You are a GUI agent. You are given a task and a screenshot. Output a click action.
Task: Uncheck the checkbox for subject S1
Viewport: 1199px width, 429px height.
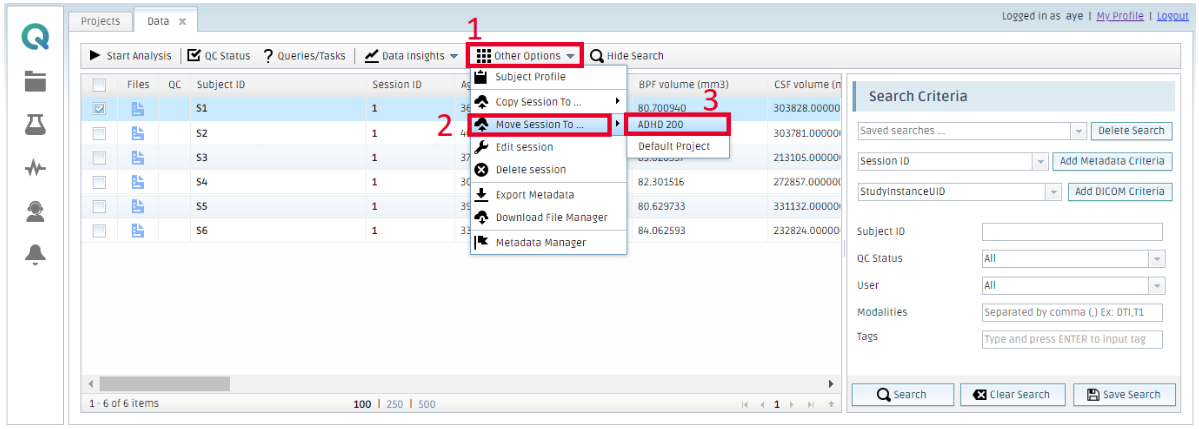pyautogui.click(x=99, y=109)
